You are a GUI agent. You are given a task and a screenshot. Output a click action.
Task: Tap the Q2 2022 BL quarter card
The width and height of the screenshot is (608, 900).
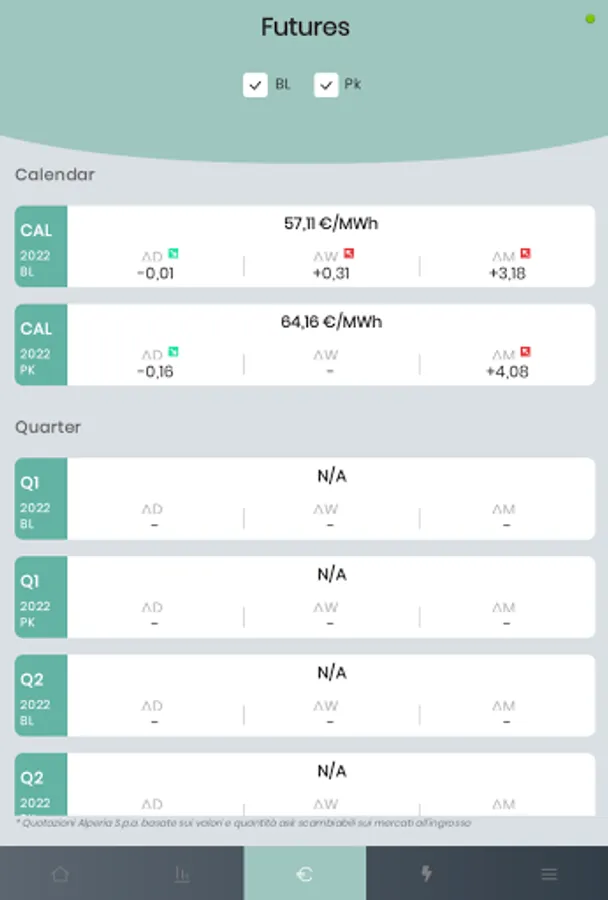pyautogui.click(x=41, y=695)
